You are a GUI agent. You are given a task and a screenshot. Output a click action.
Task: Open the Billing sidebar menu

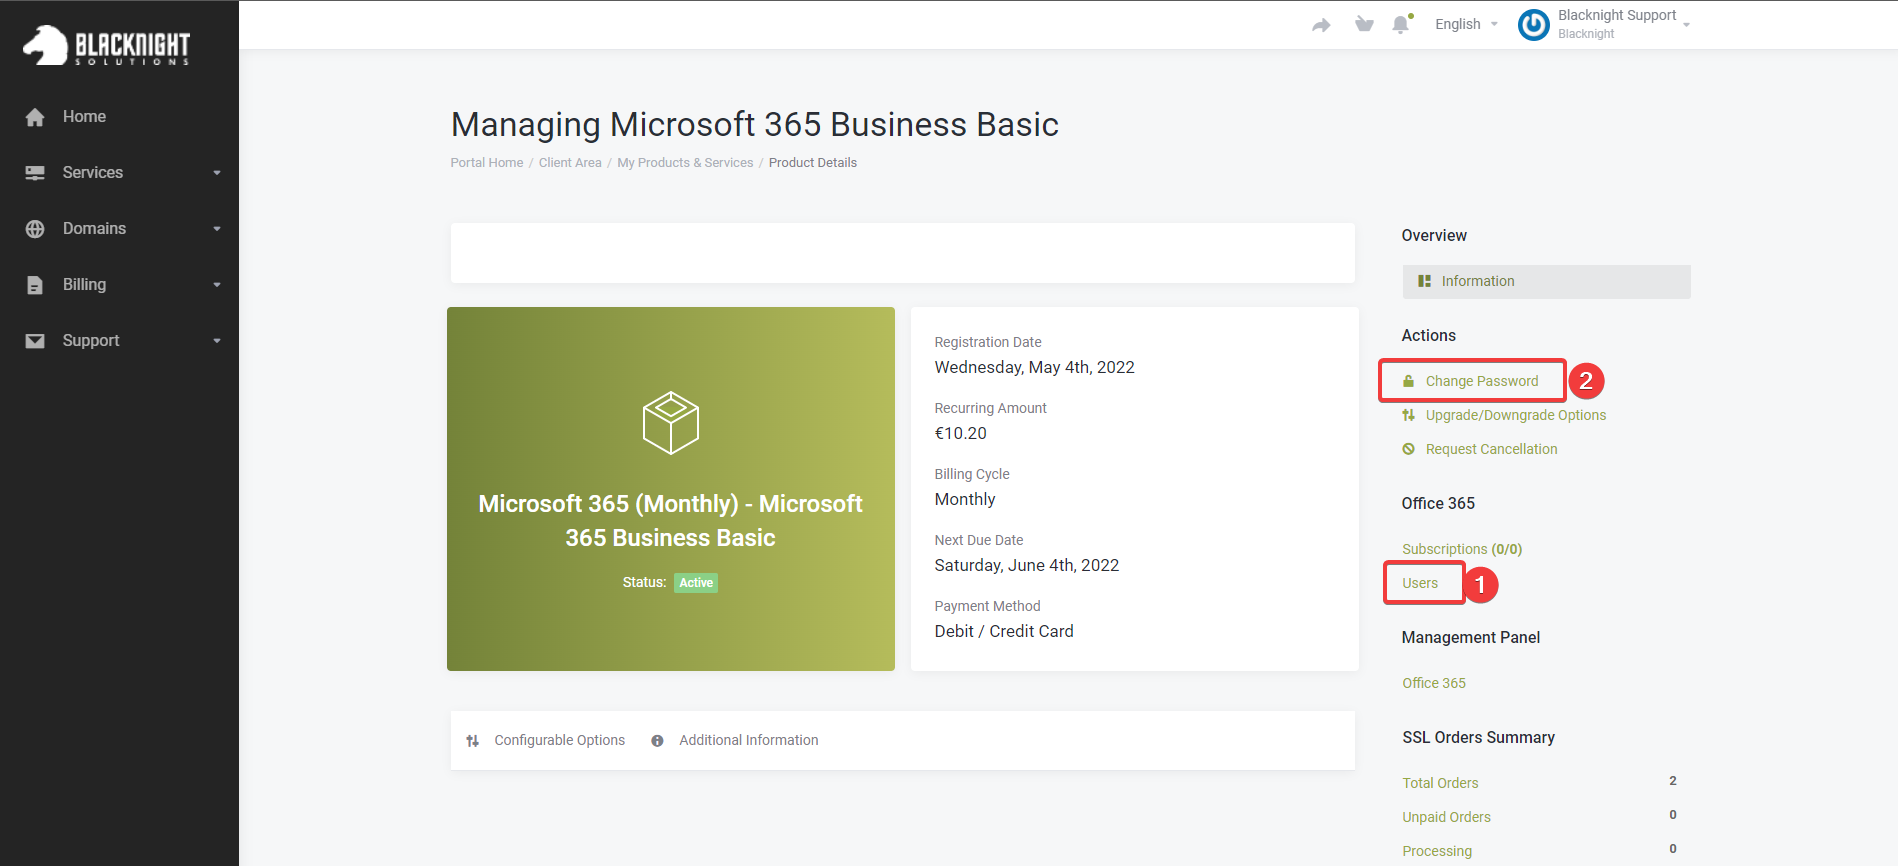[x=84, y=285]
